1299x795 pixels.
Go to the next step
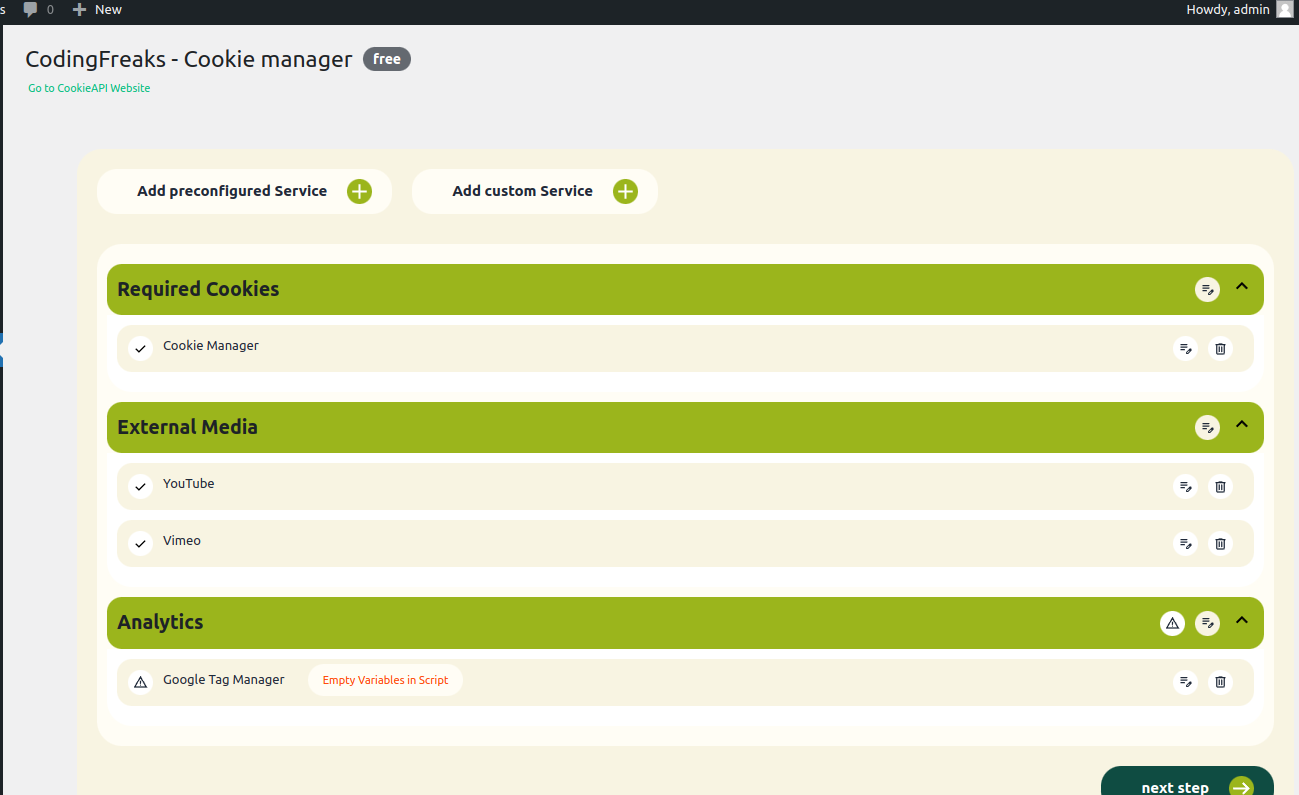pyautogui.click(x=1187, y=783)
